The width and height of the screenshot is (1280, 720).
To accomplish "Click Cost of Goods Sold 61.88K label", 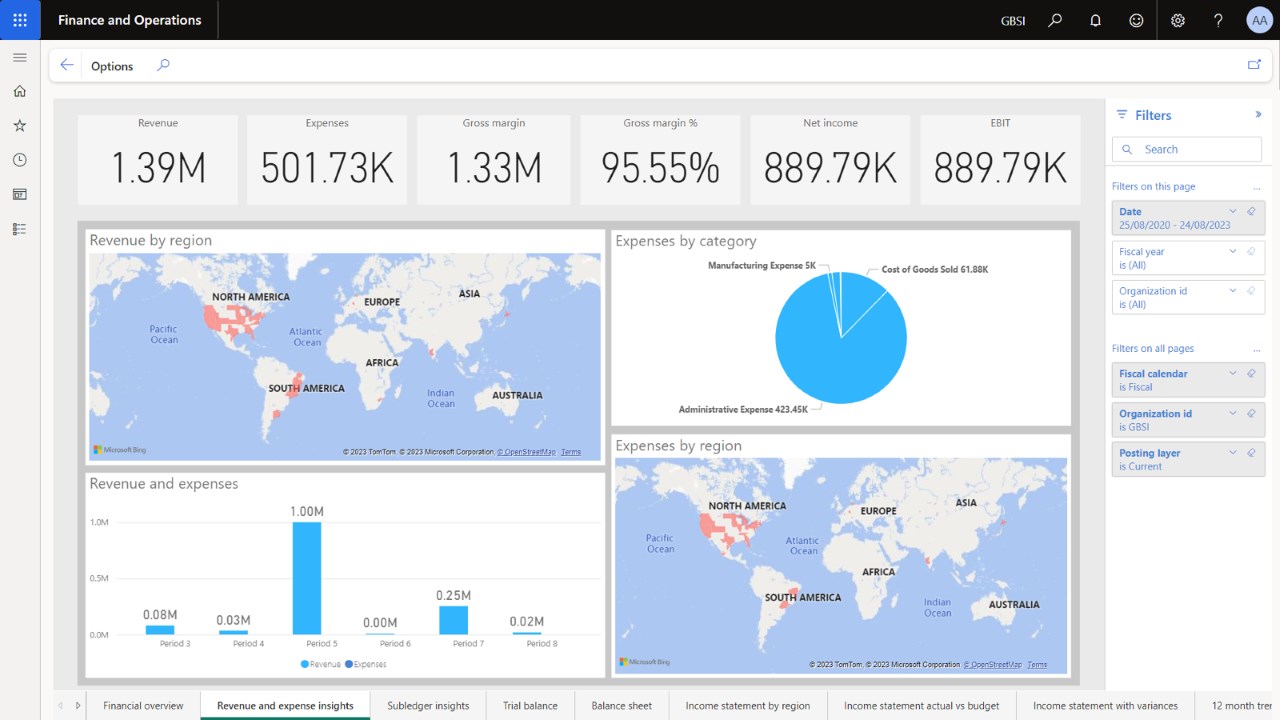I will [935, 270].
